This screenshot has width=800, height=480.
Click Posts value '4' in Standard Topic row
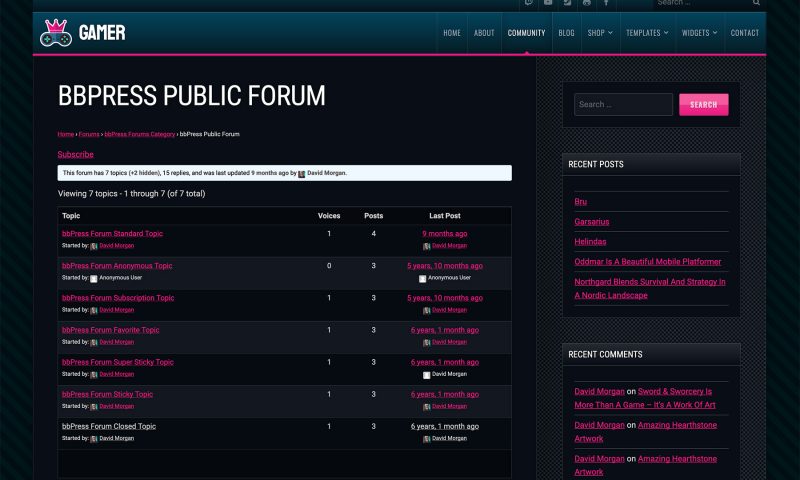(373, 234)
